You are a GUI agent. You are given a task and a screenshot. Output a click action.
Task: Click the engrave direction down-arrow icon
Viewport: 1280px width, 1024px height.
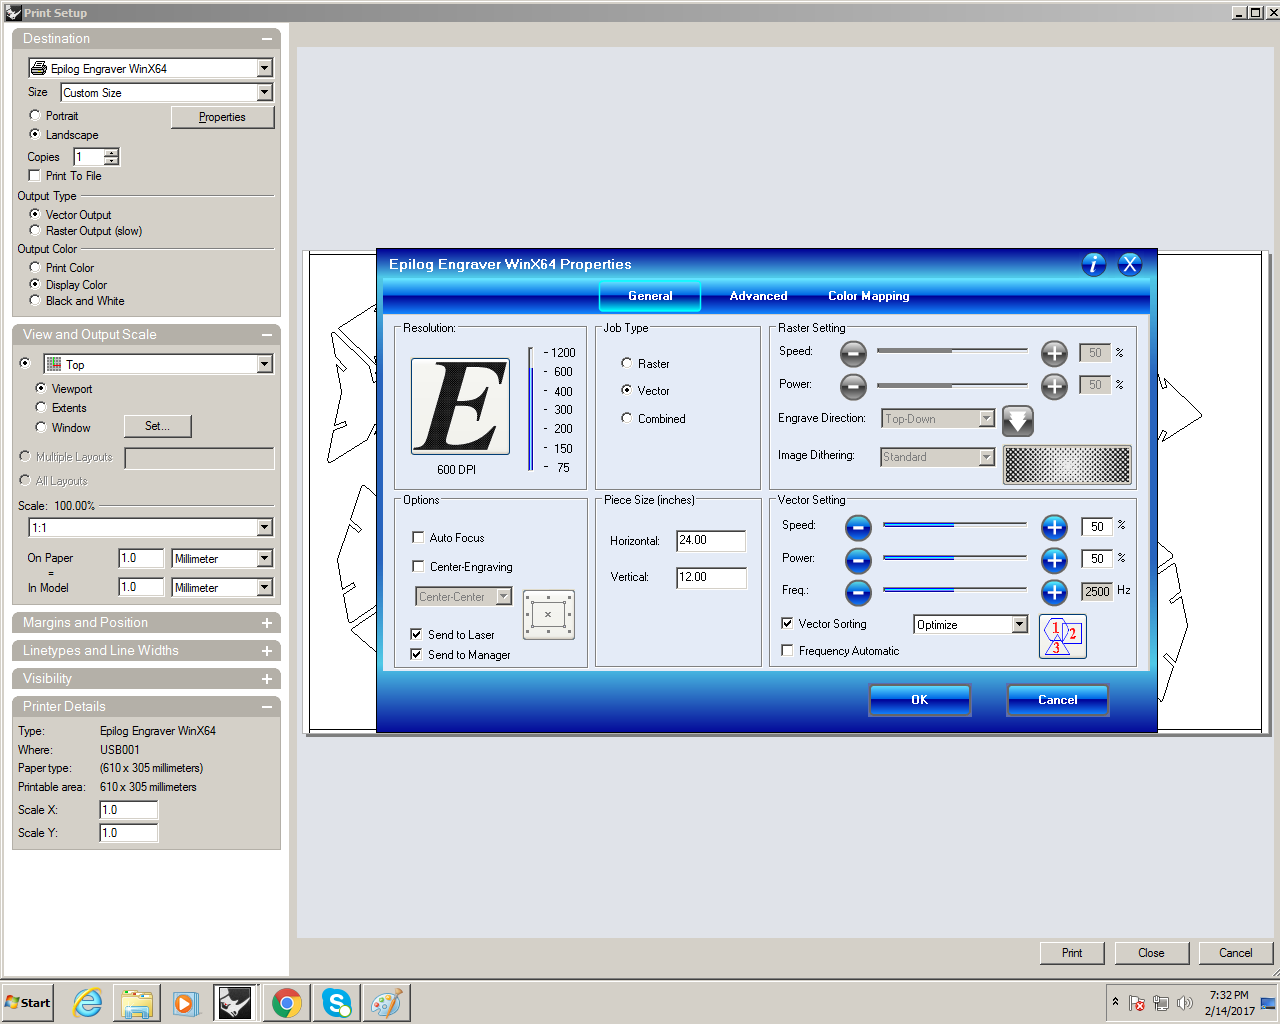(x=1018, y=421)
